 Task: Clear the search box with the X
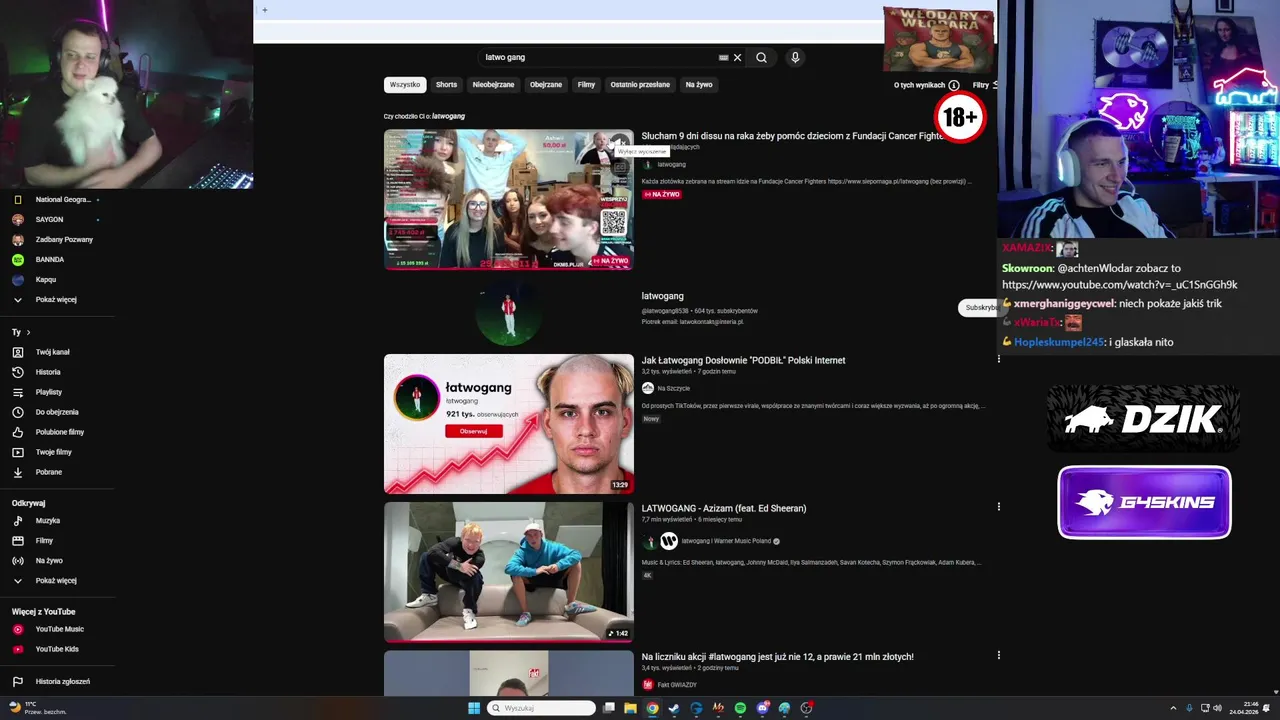tap(738, 57)
